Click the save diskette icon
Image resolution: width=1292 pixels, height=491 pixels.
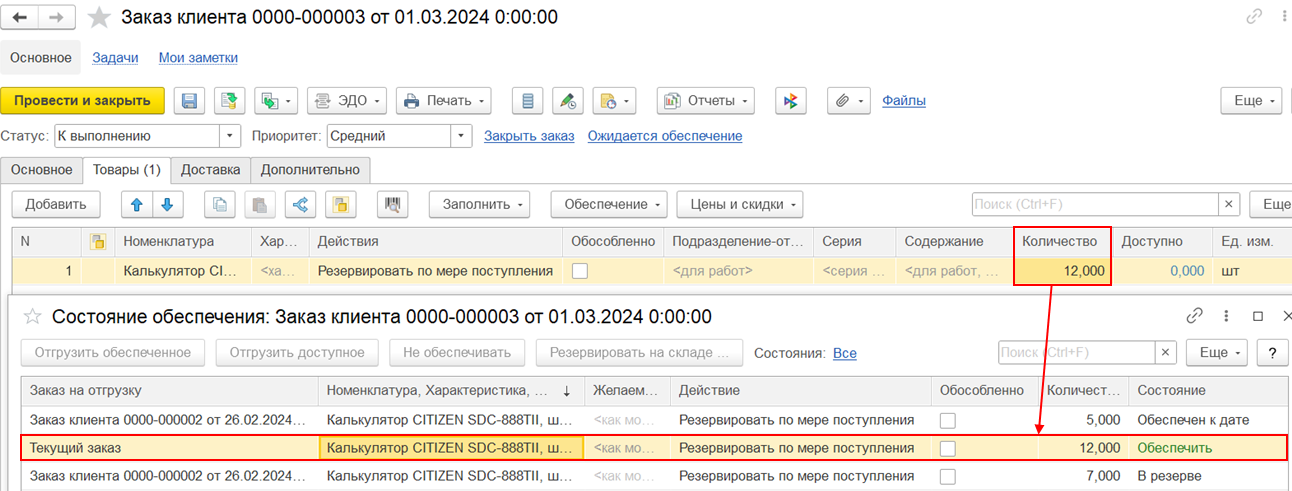[190, 100]
